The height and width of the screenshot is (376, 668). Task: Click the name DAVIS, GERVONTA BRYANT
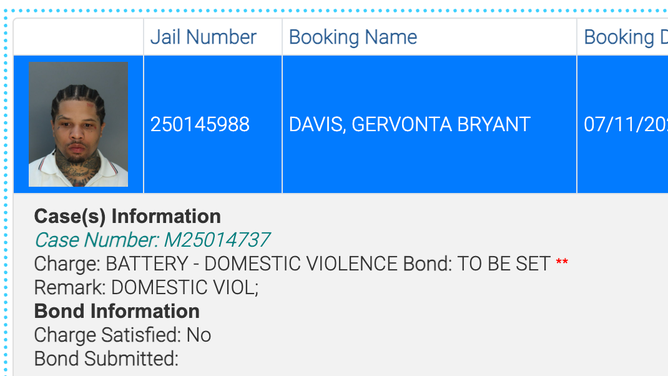point(409,124)
